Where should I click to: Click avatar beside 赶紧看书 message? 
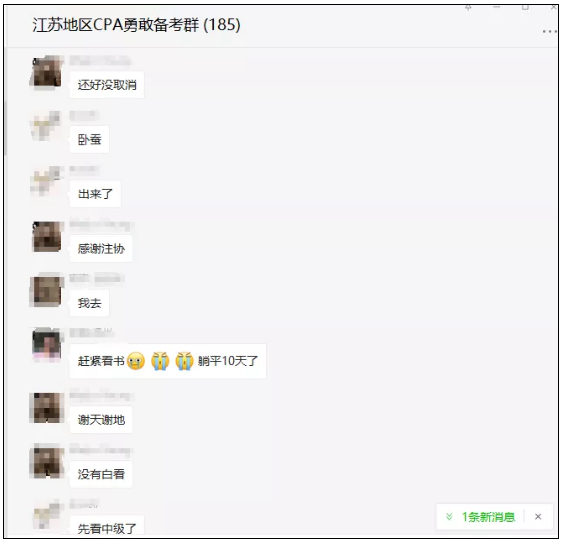pyautogui.click(x=47, y=346)
